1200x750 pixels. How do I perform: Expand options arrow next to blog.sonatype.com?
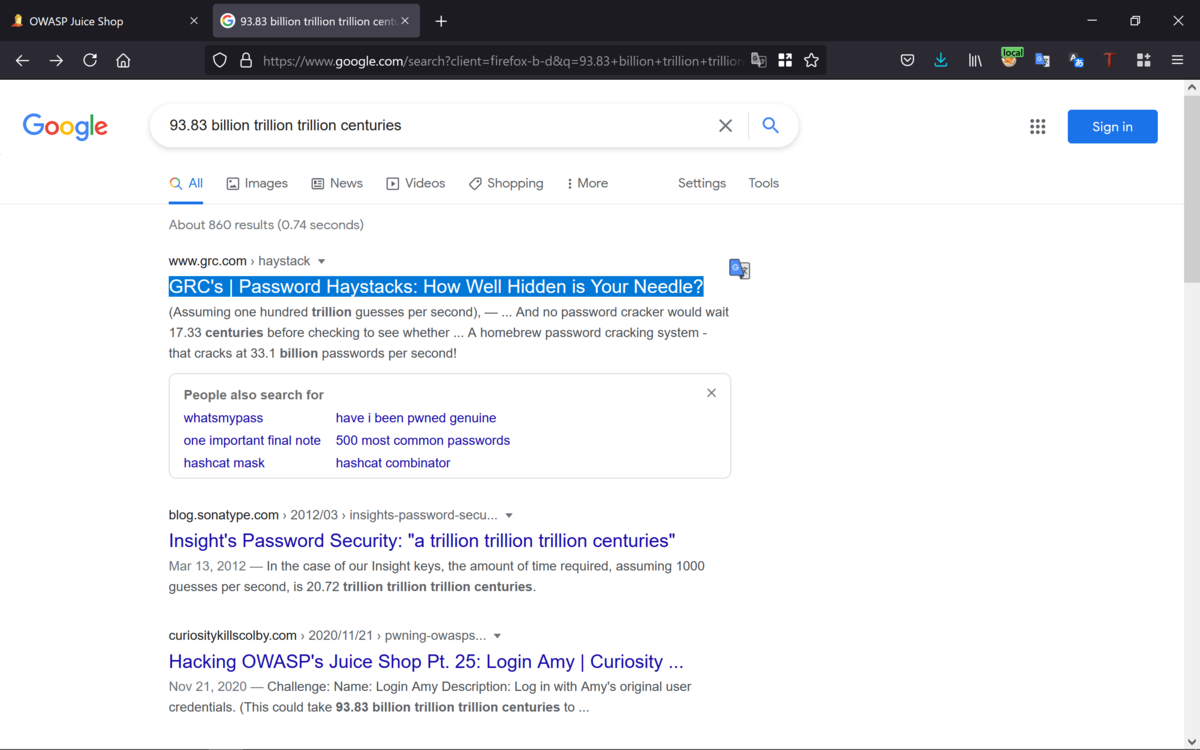(509, 516)
